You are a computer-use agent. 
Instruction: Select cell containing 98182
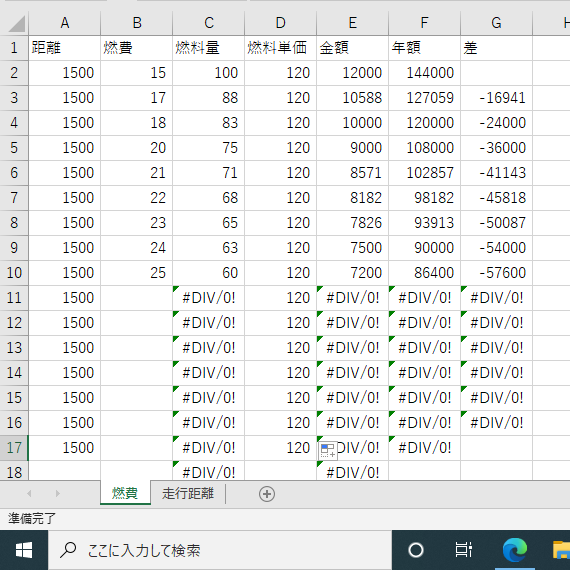point(424,198)
